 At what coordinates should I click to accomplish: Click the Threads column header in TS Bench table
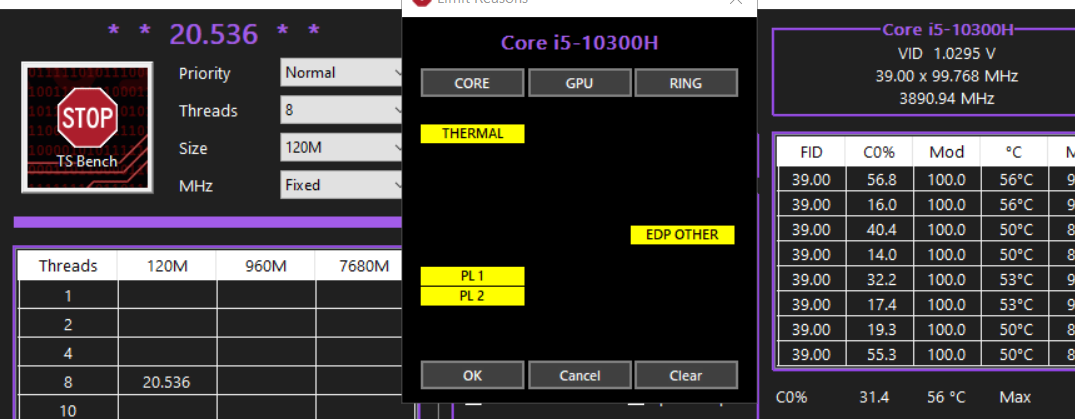pyautogui.click(x=68, y=265)
